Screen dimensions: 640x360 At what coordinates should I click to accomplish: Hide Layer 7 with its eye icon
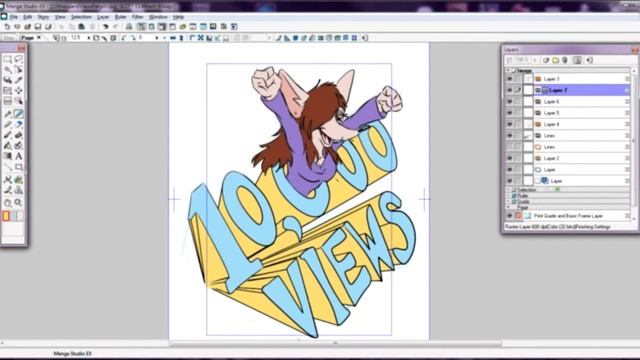point(509,90)
